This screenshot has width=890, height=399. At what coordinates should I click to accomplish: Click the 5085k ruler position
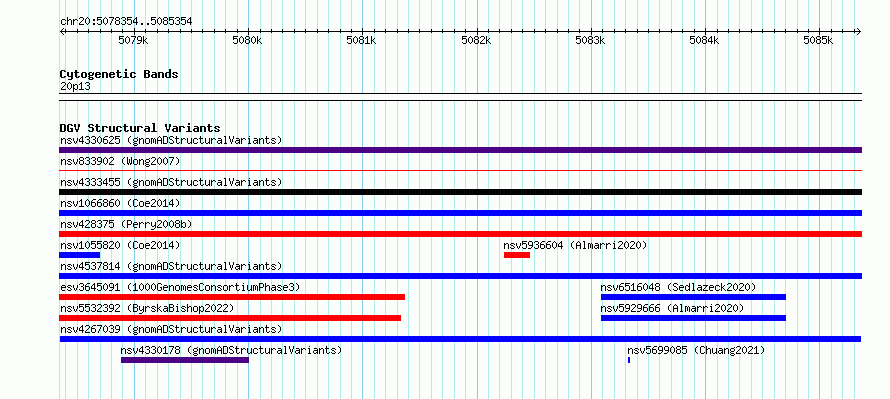pyautogui.click(x=818, y=40)
